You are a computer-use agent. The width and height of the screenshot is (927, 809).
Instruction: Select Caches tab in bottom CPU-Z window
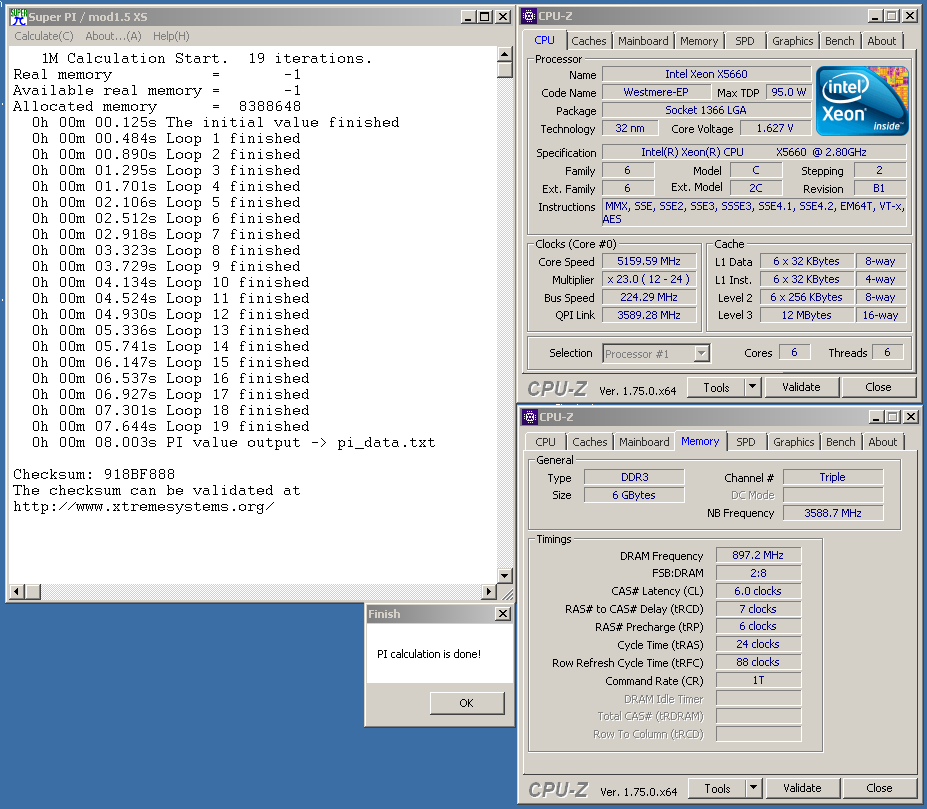point(589,442)
